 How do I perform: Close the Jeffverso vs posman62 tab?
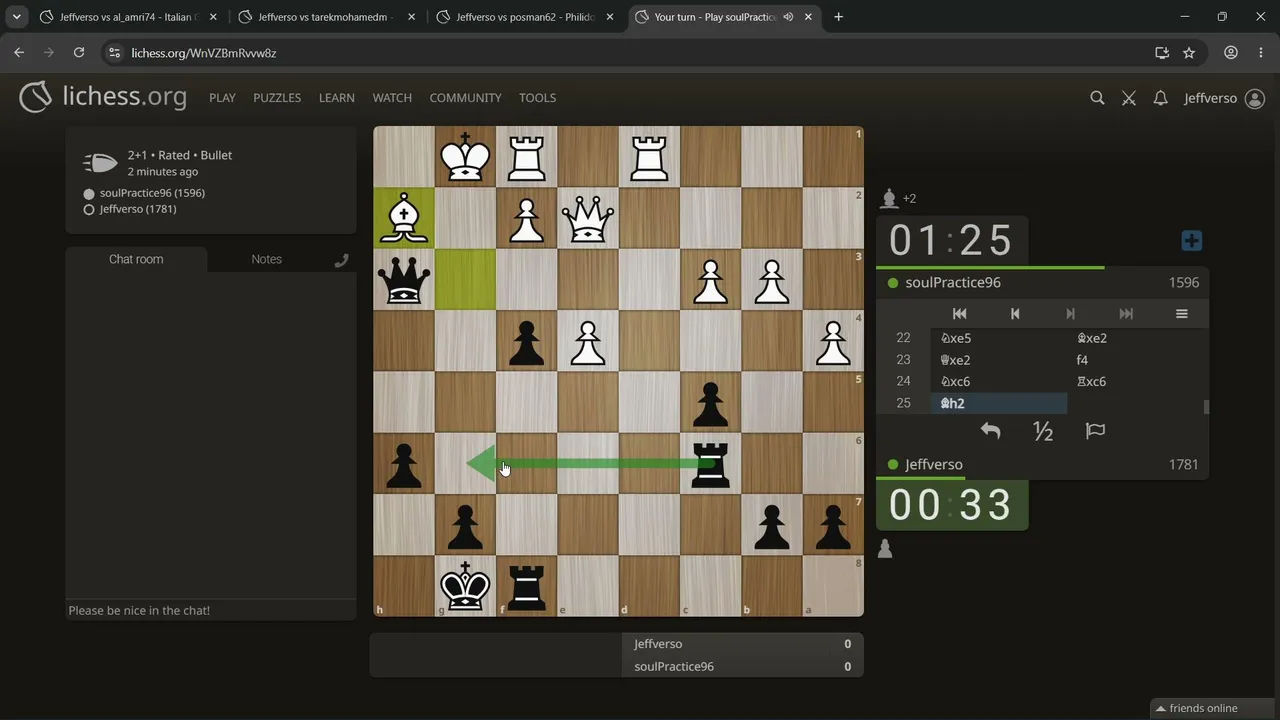click(x=609, y=17)
